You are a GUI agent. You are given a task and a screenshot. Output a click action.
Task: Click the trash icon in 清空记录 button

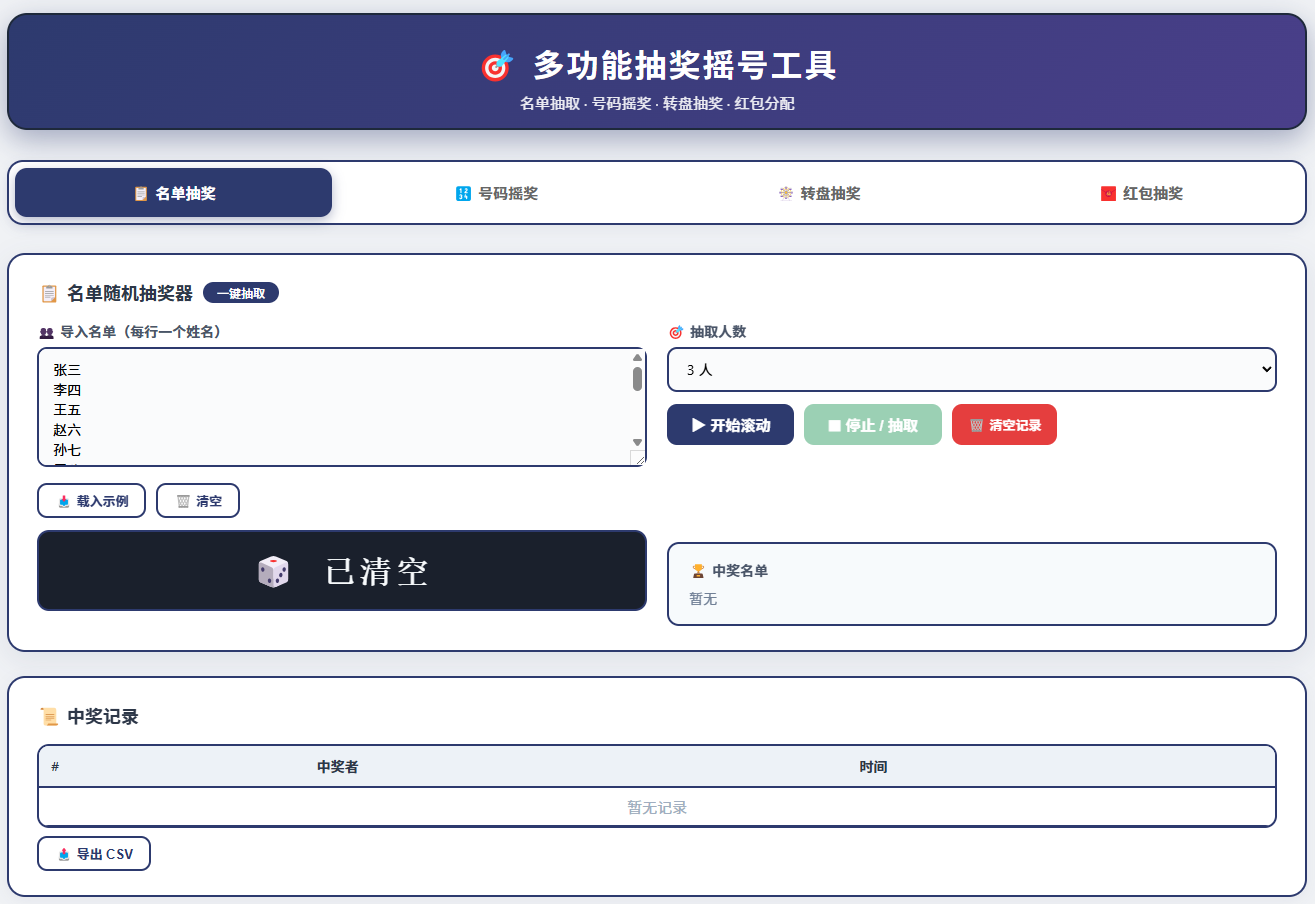coord(976,425)
